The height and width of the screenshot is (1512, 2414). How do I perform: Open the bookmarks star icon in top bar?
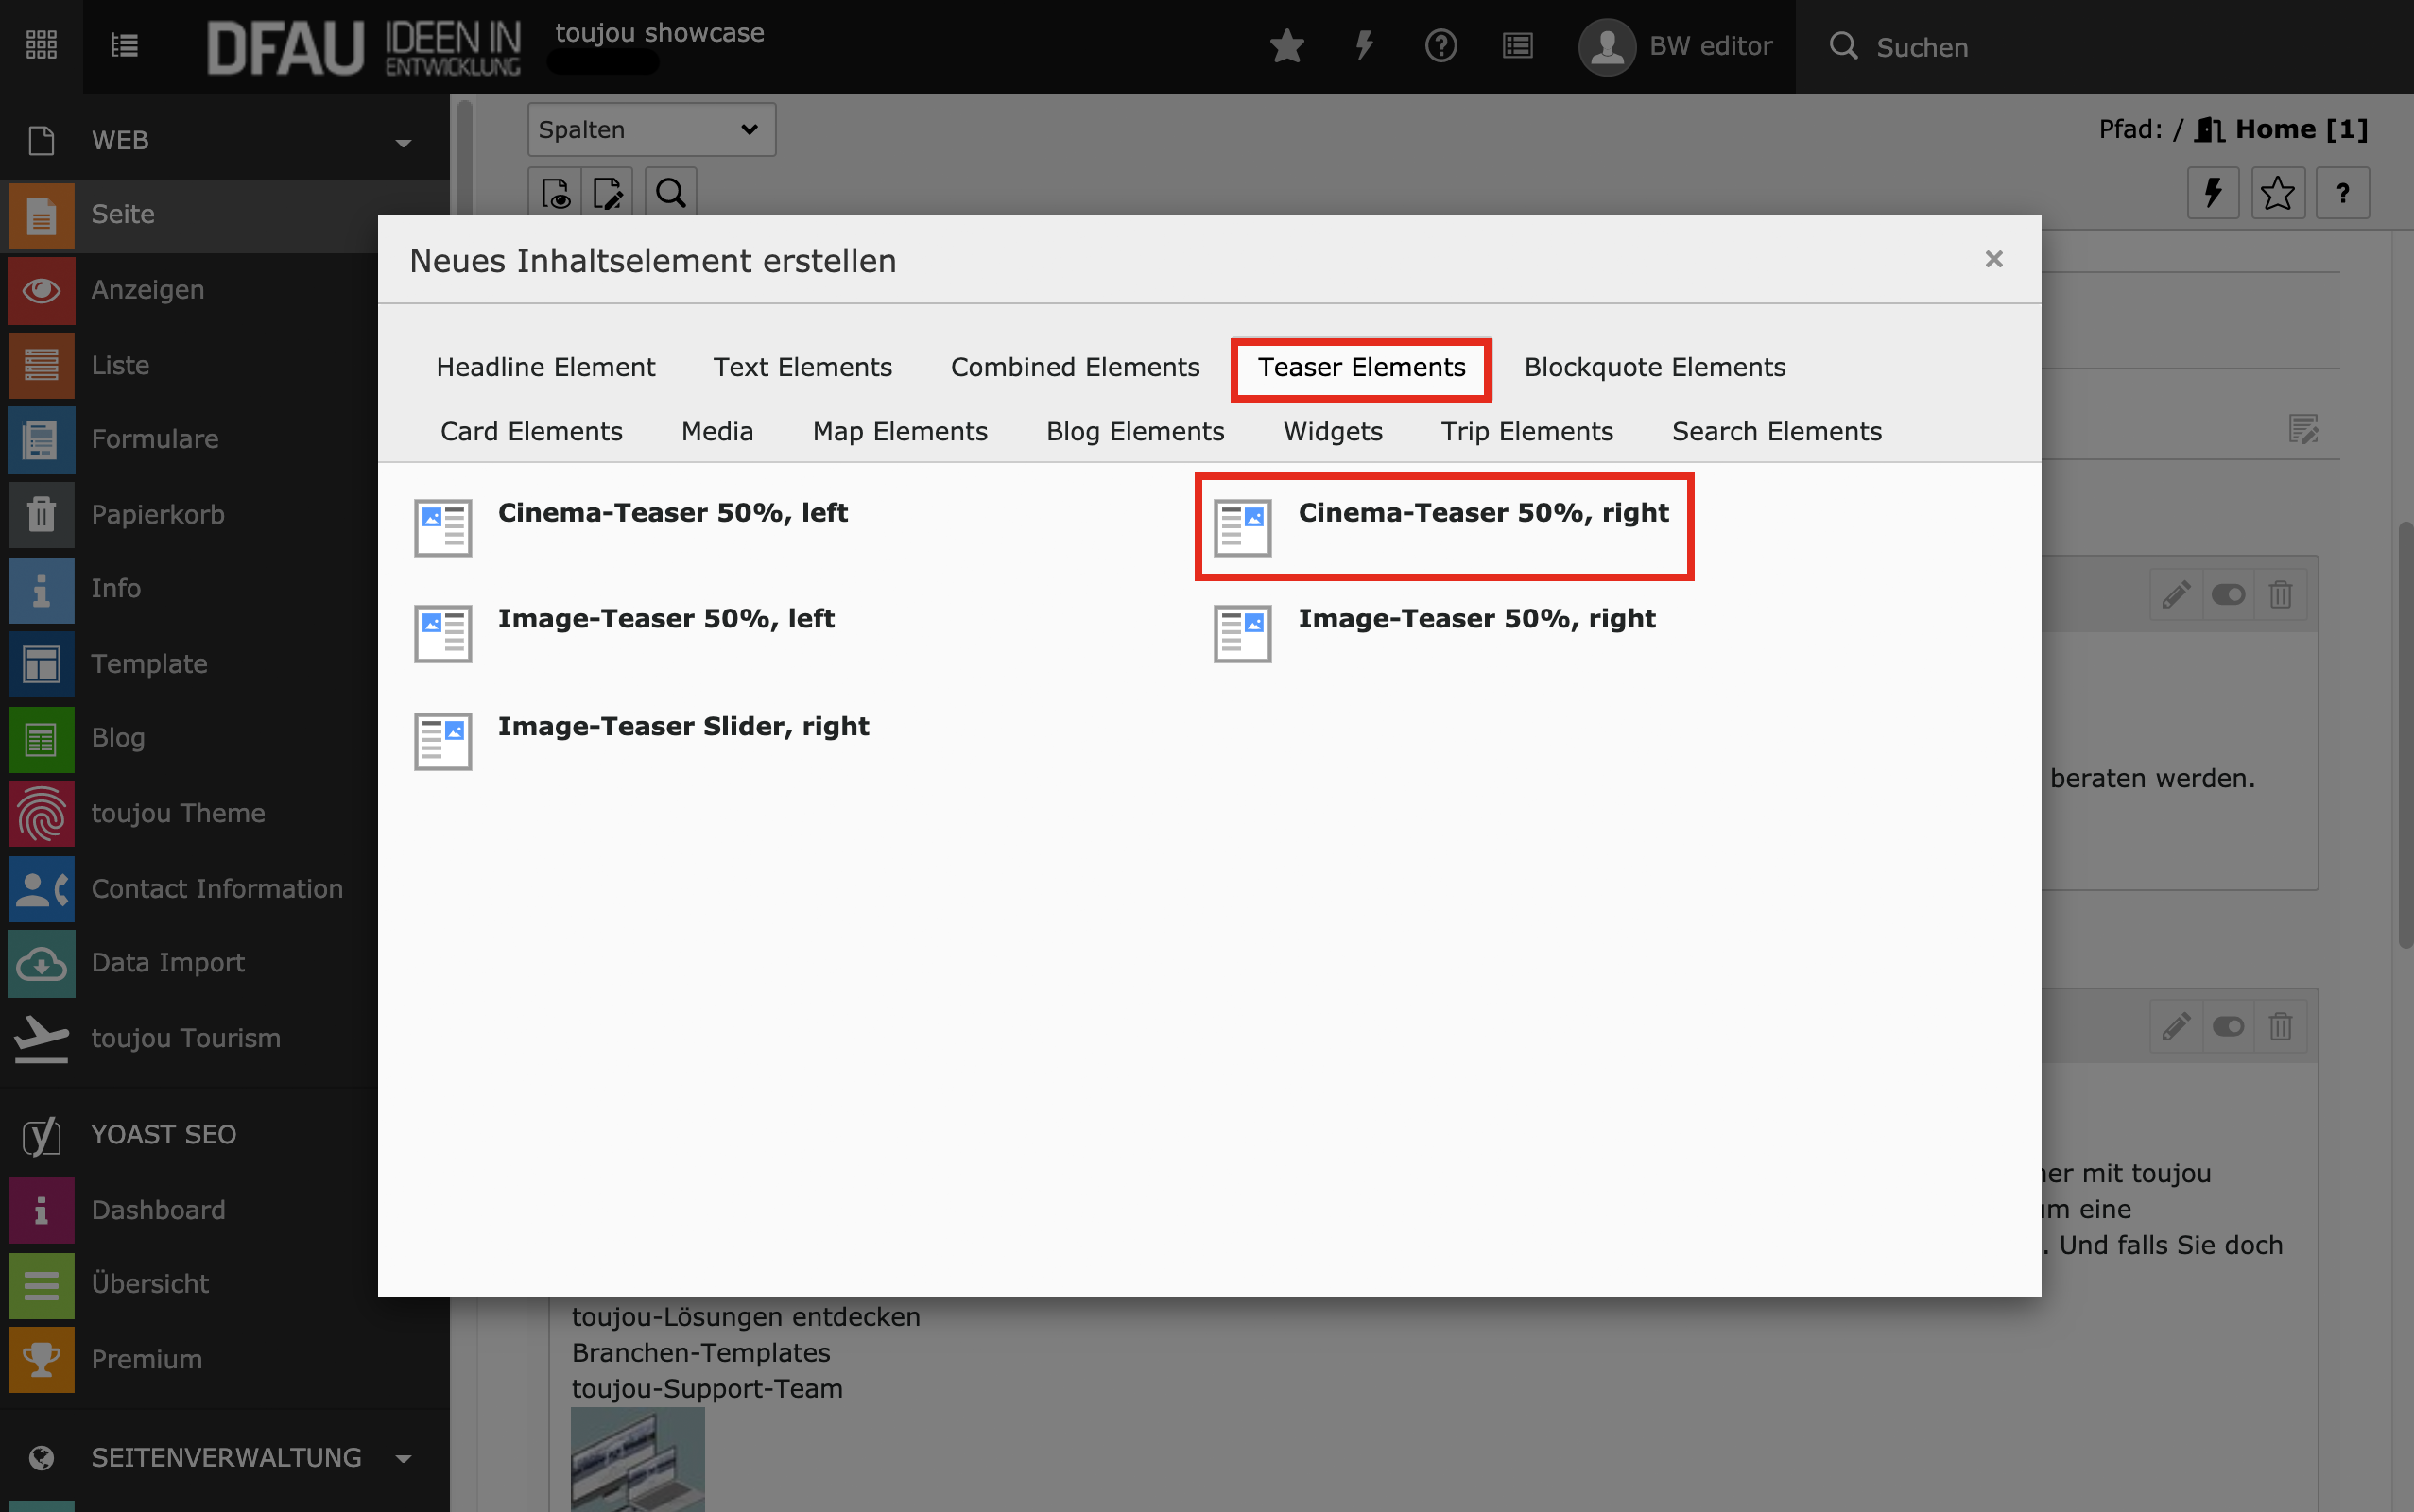click(x=1286, y=46)
